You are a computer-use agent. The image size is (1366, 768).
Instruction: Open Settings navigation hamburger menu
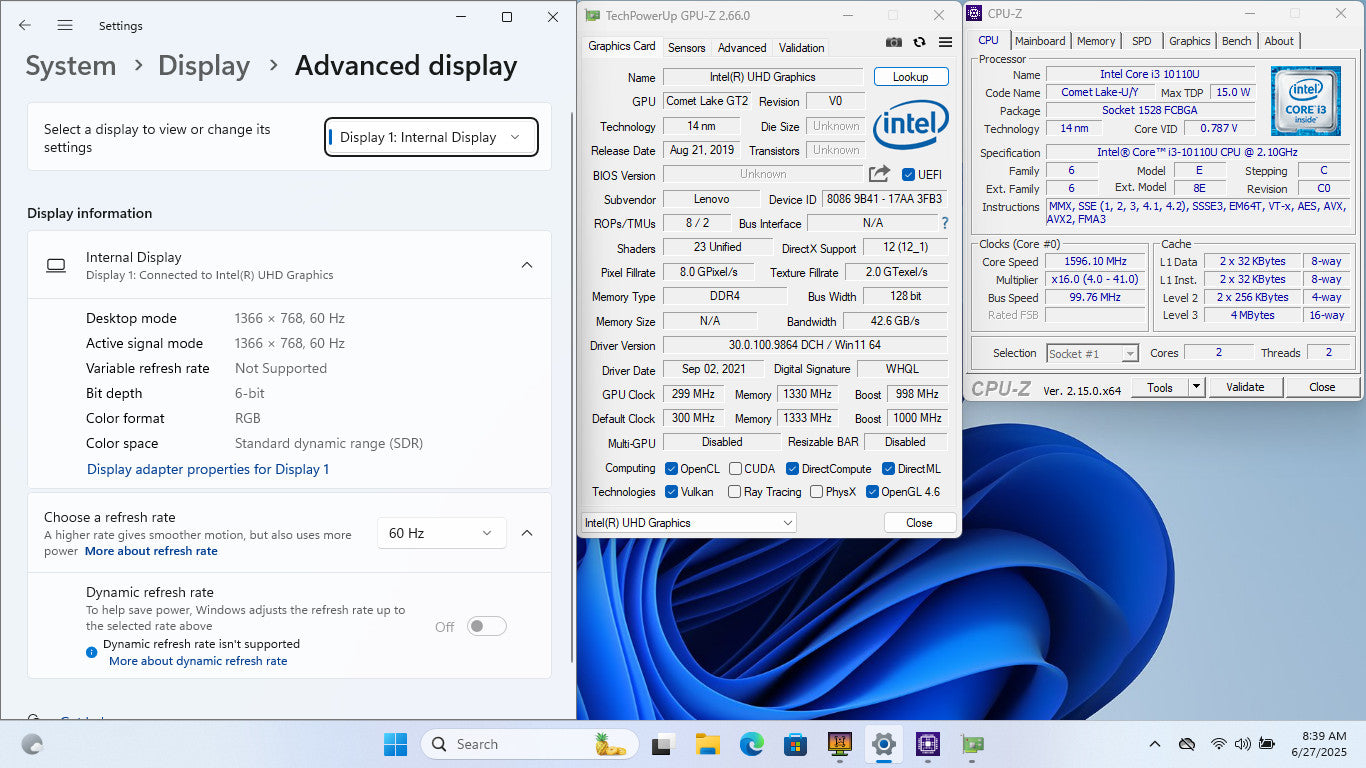tap(65, 25)
